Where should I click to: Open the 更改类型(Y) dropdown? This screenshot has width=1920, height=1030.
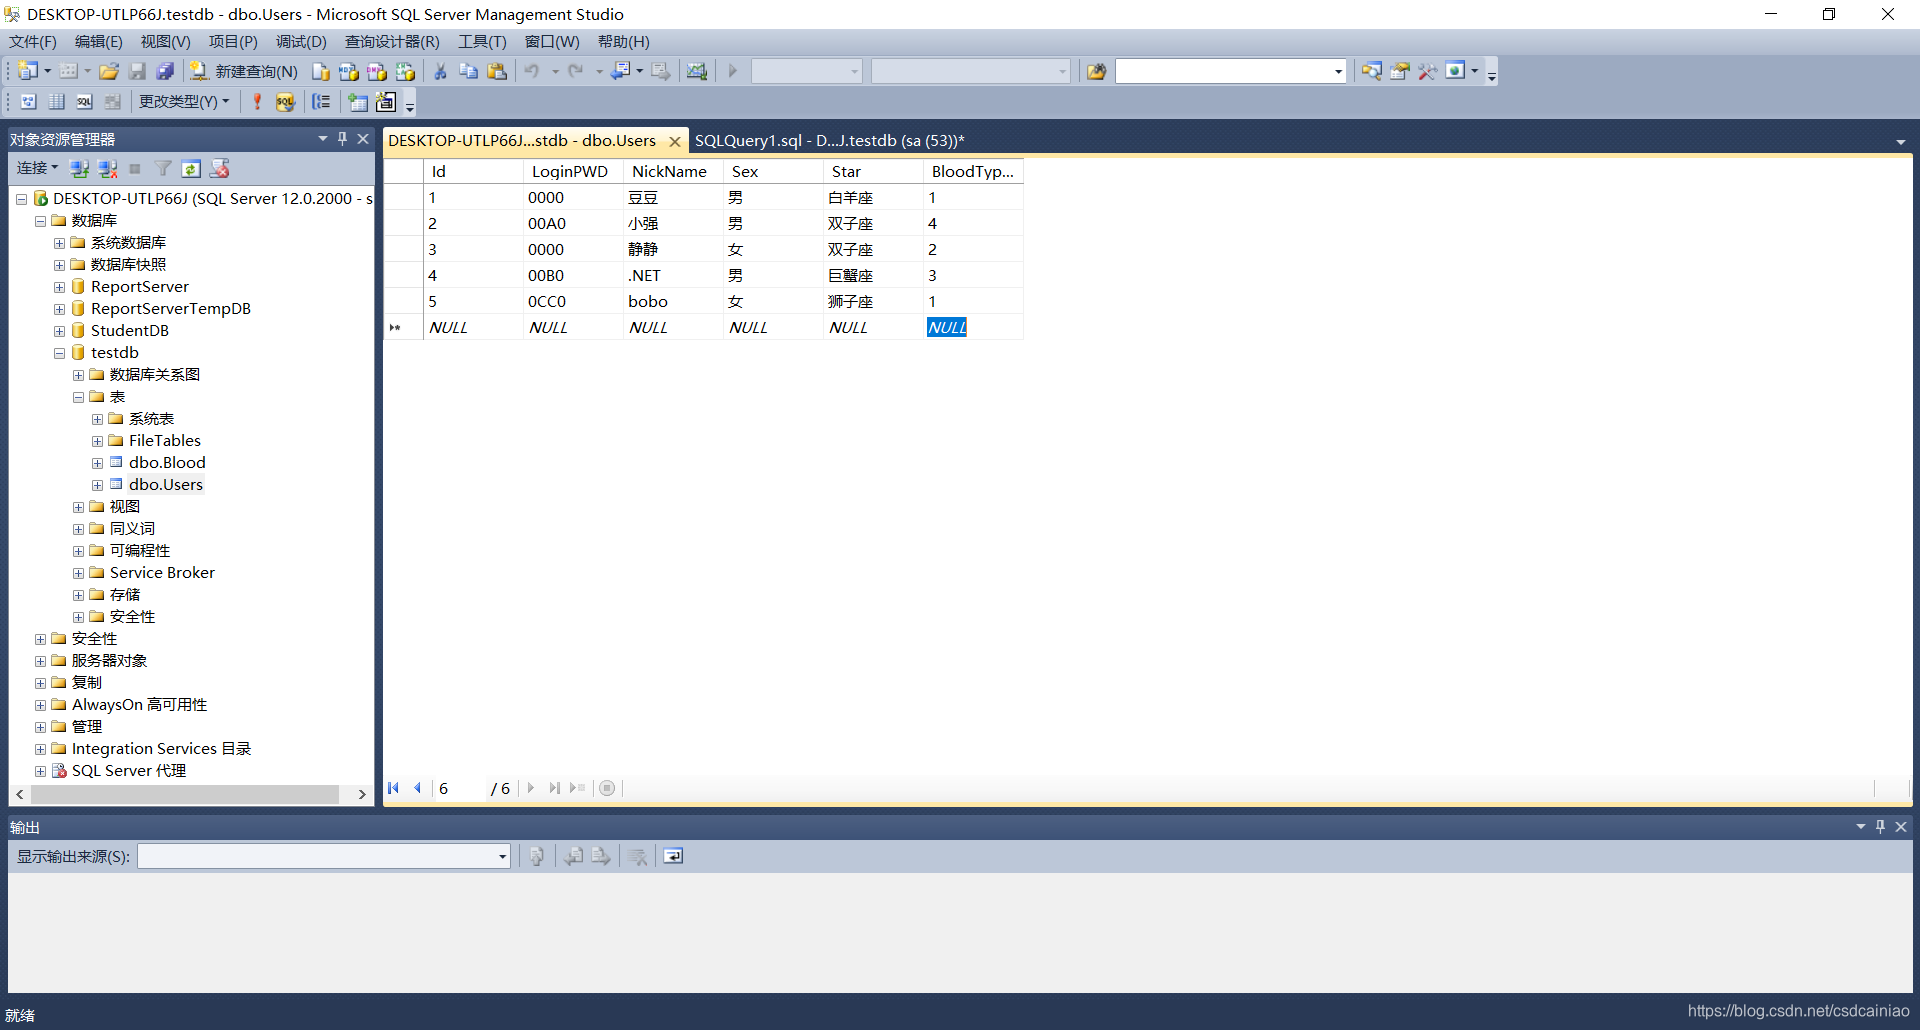184,101
